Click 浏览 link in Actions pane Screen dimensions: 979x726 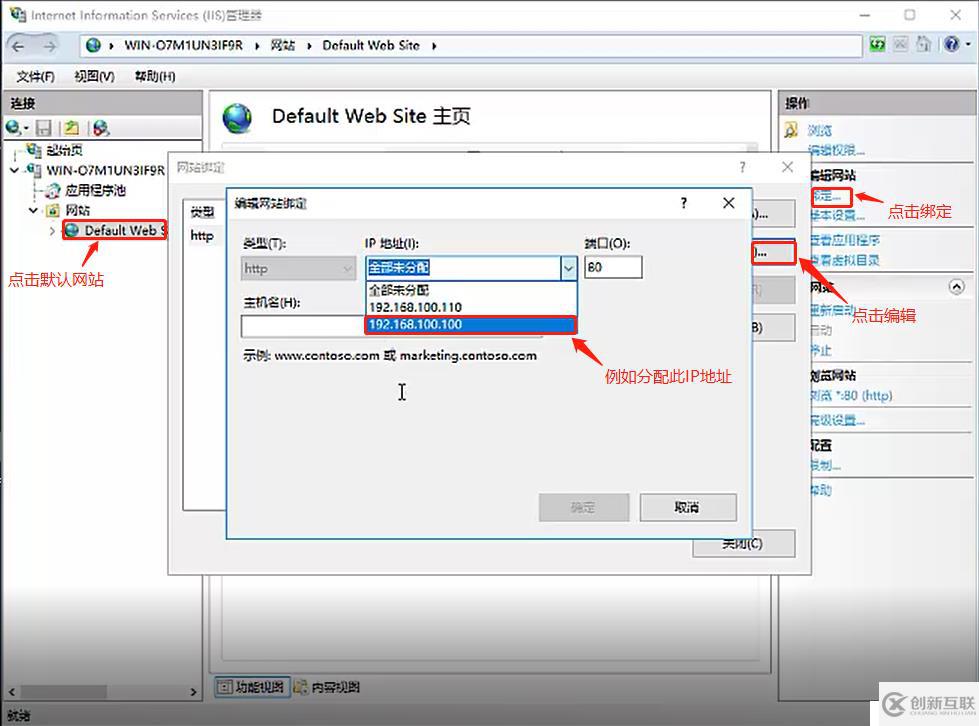pyautogui.click(x=820, y=130)
